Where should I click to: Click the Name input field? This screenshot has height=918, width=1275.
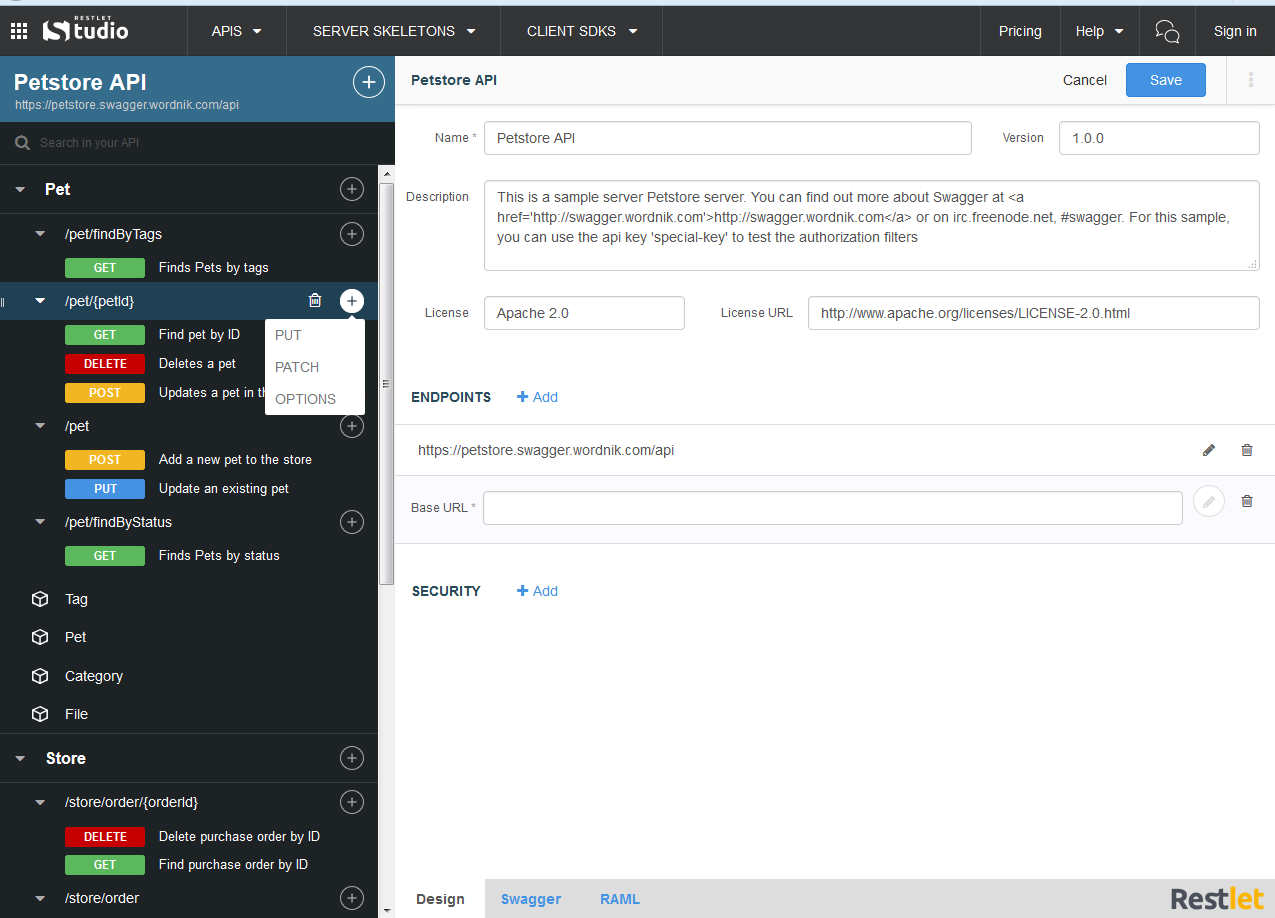(728, 138)
